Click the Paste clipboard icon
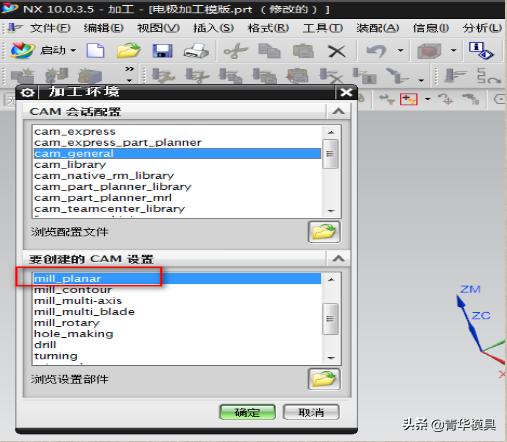 coord(303,51)
